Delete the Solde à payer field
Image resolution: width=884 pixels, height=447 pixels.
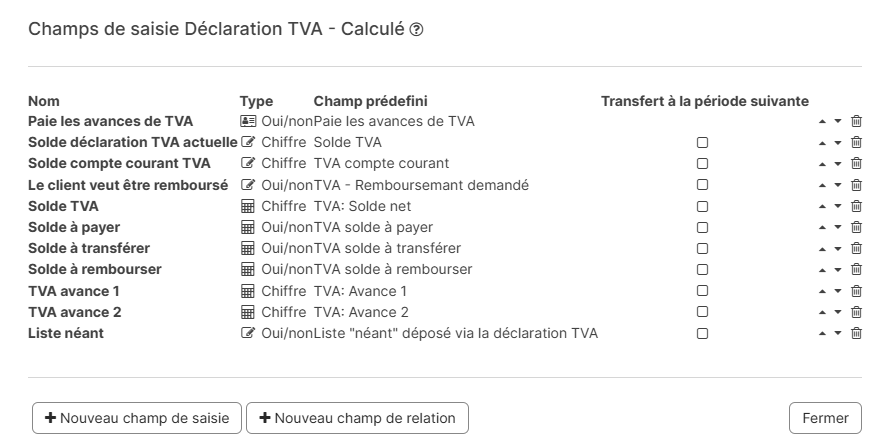[856, 227]
